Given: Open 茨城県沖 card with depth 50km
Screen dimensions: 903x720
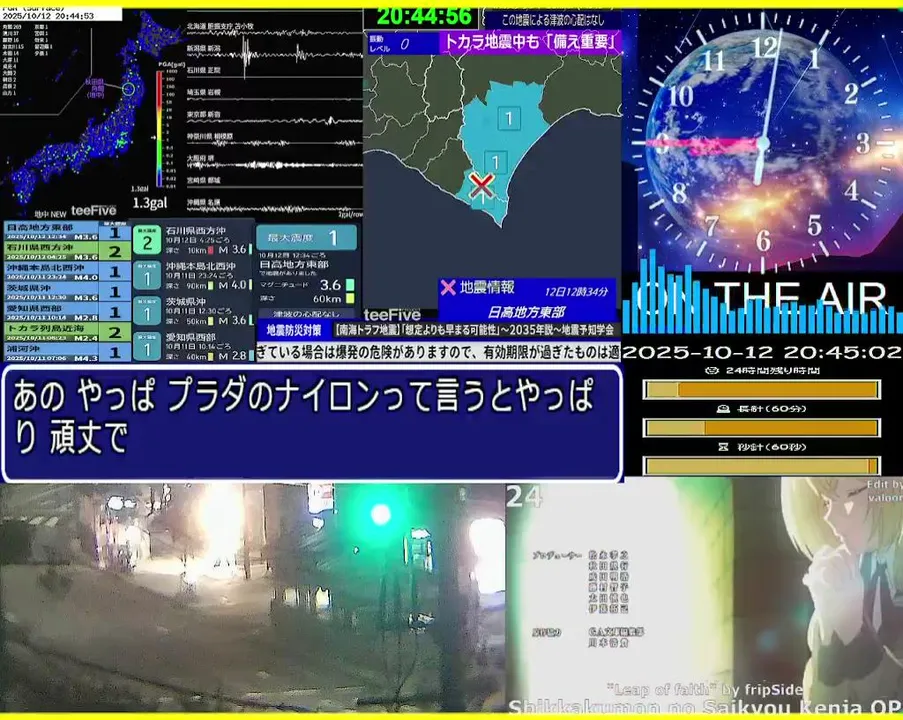Looking at the screenshot, I should pyautogui.click(x=194, y=311).
